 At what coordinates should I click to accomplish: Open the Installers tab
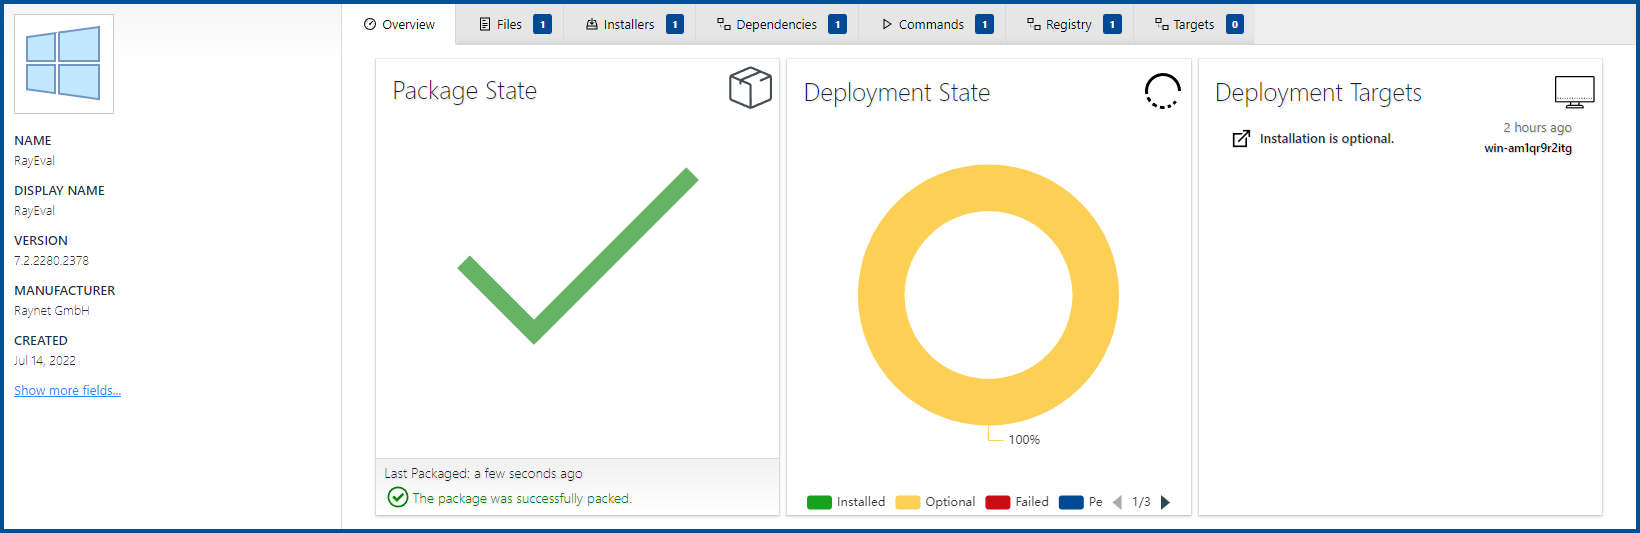(628, 25)
